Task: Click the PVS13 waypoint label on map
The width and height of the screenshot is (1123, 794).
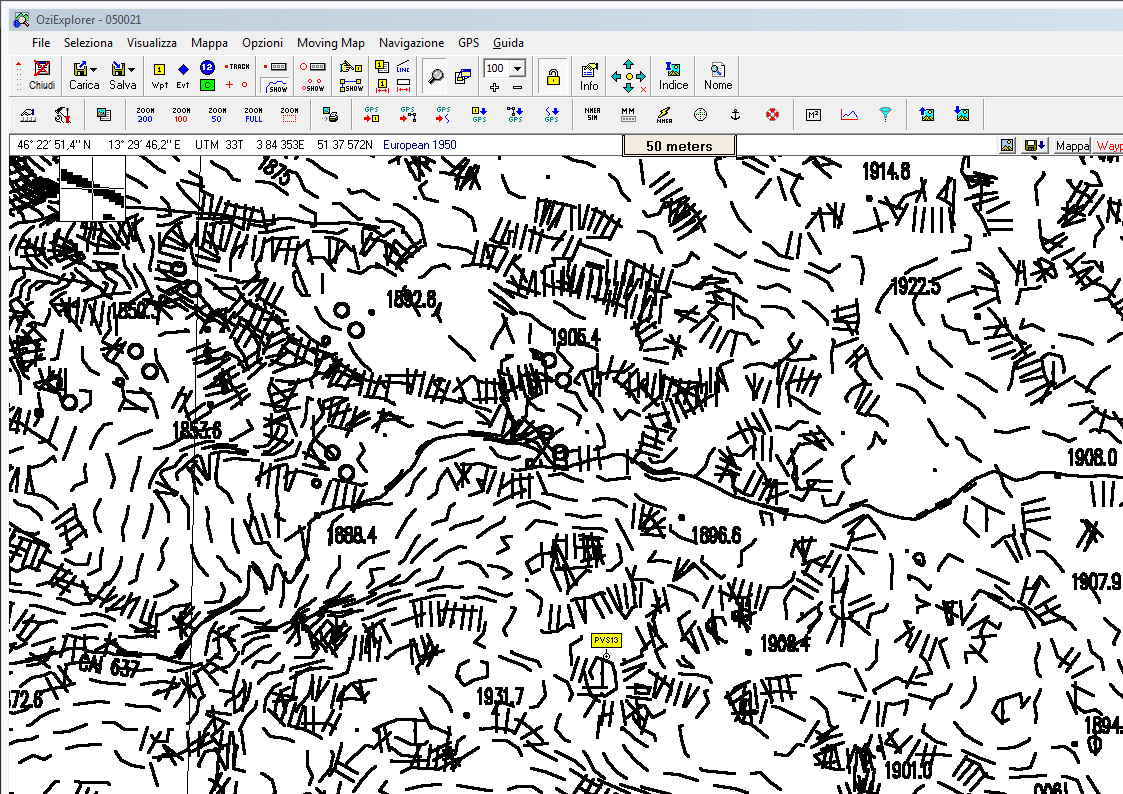Action: 606,641
